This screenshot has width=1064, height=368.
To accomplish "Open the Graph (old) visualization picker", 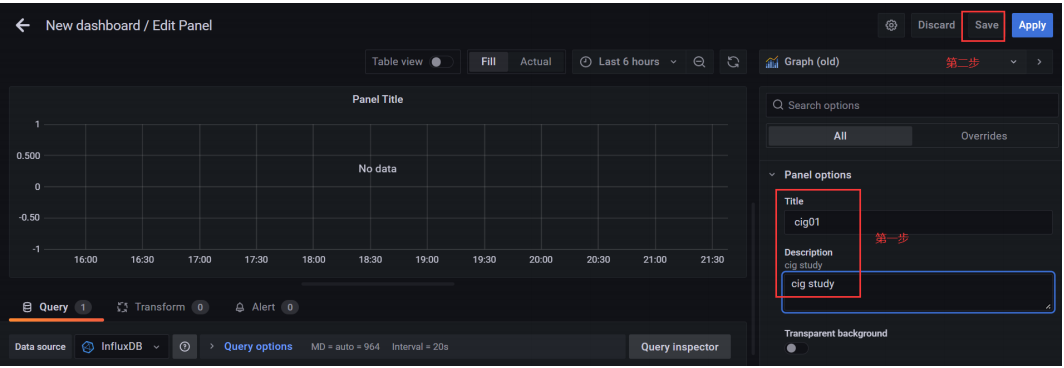I will pos(892,62).
